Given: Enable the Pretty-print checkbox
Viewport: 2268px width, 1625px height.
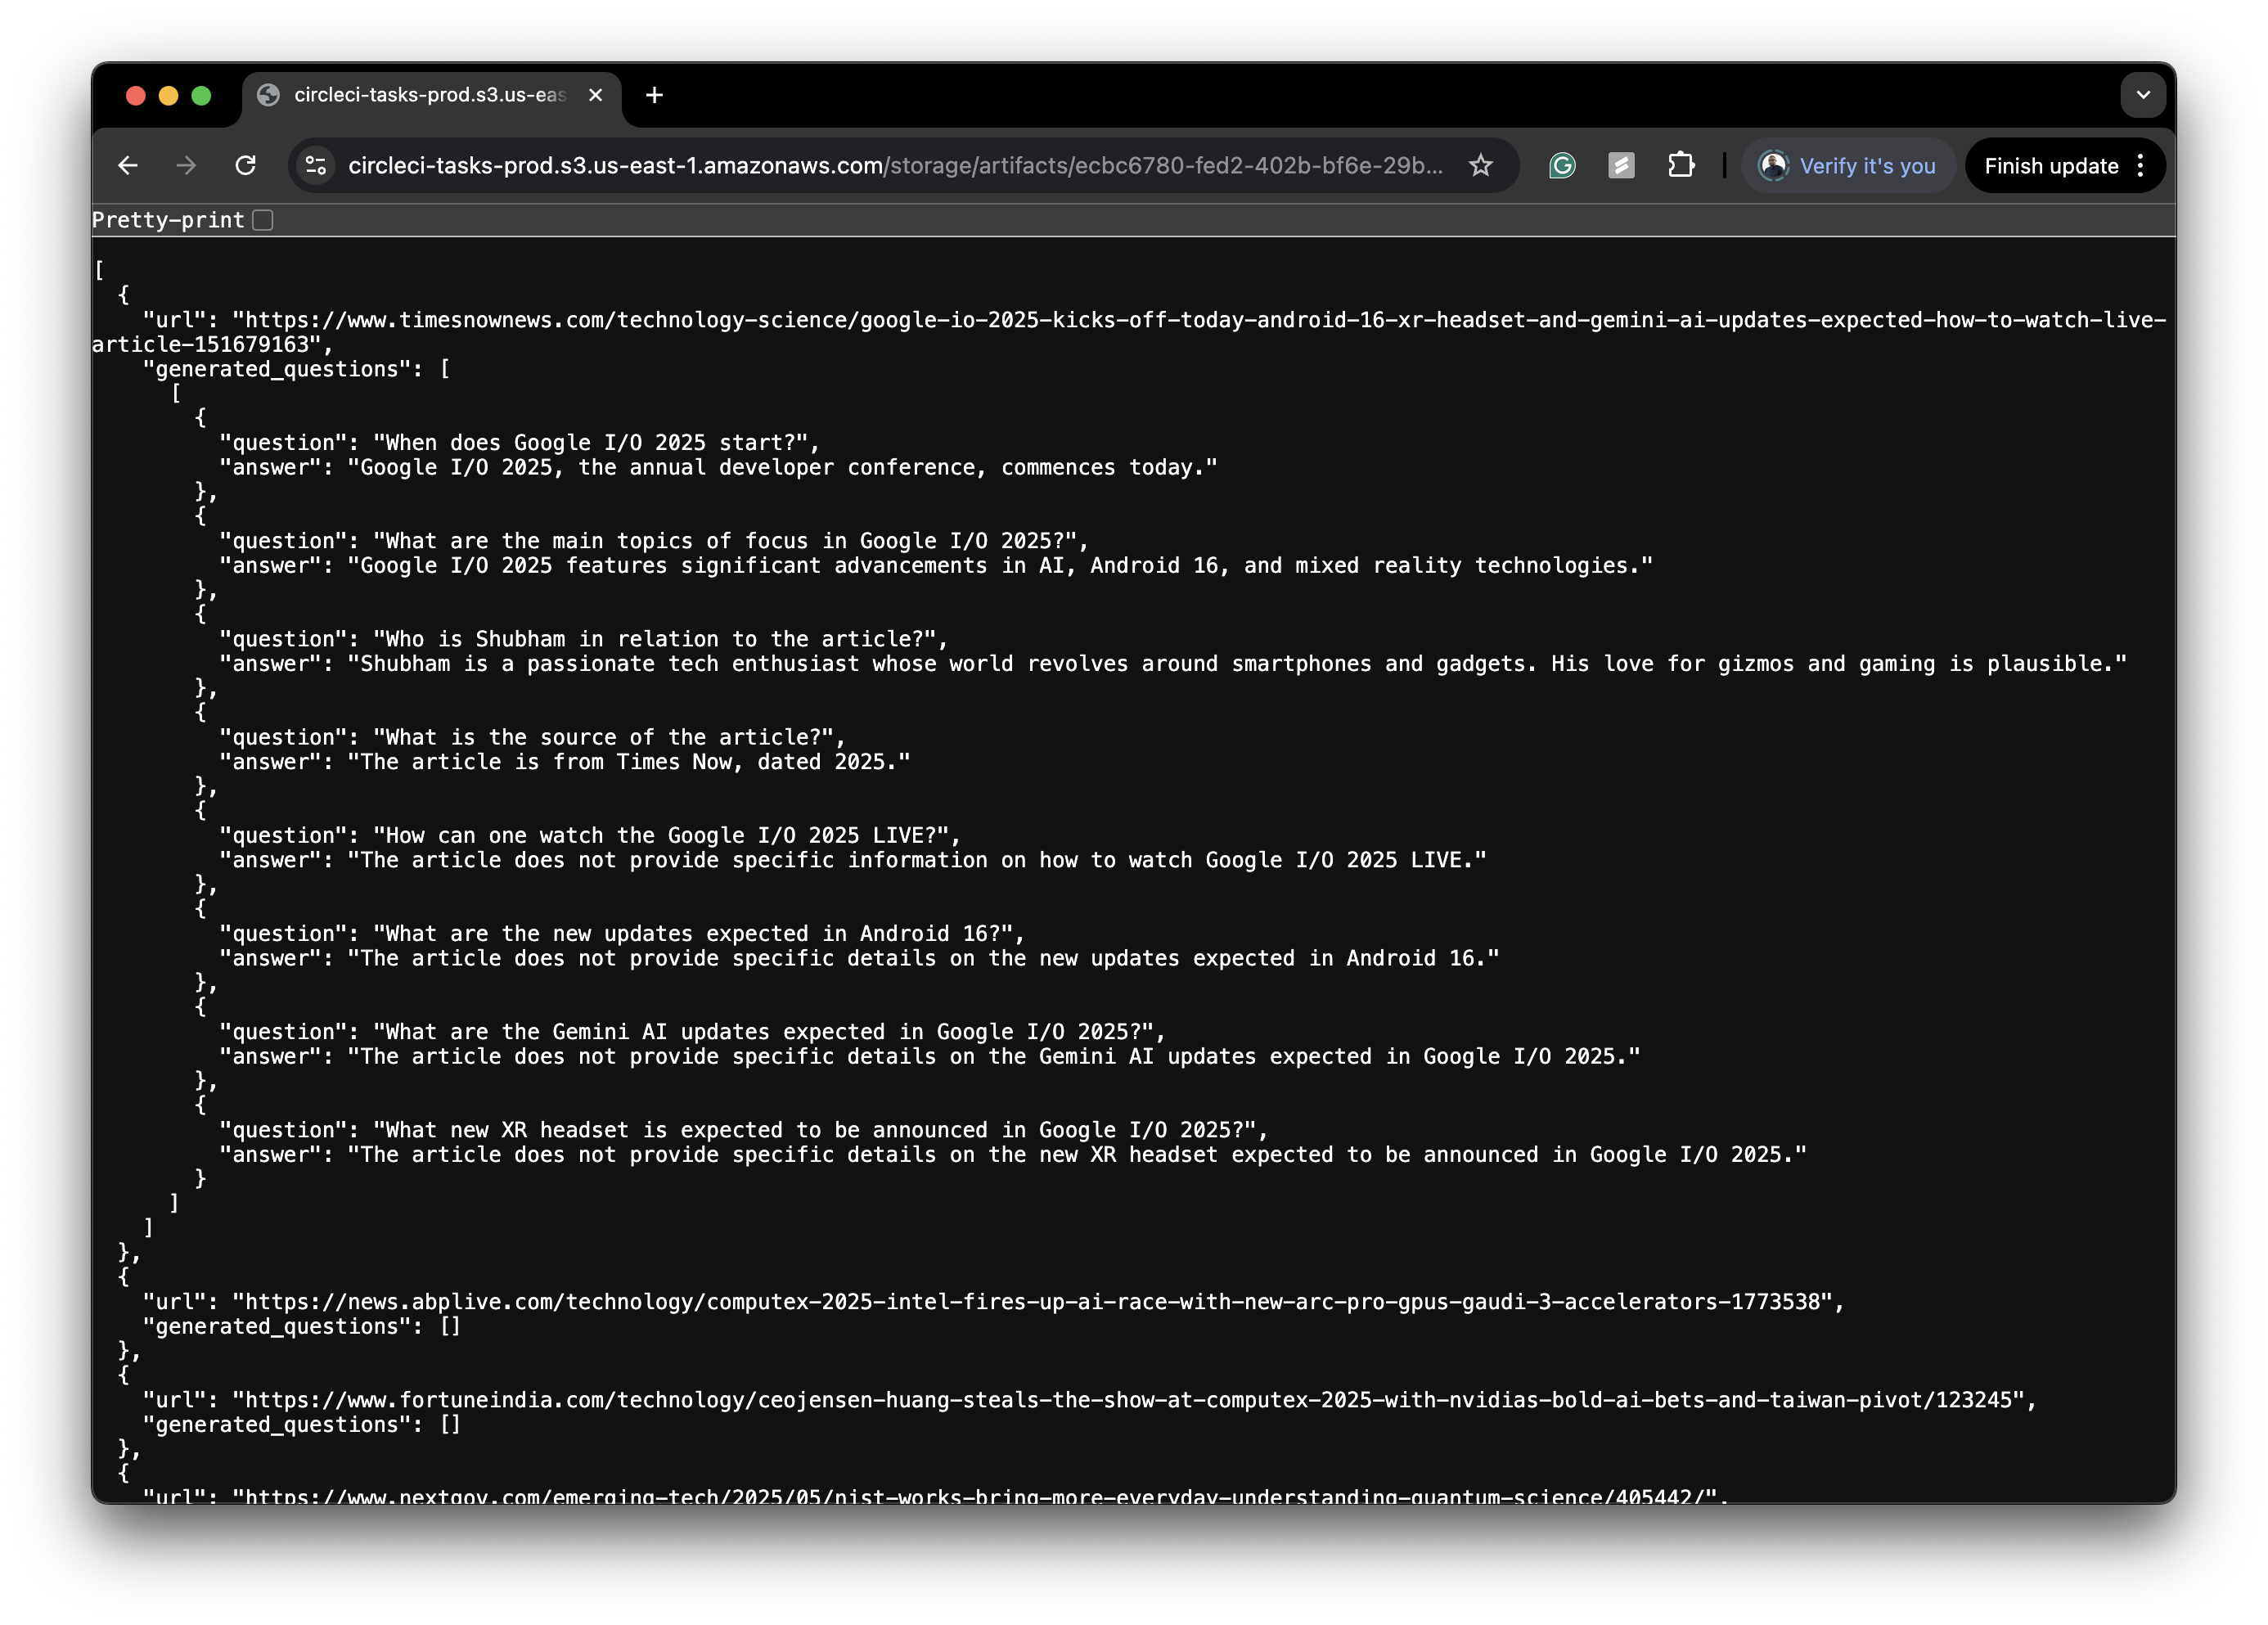Looking at the screenshot, I should (263, 219).
